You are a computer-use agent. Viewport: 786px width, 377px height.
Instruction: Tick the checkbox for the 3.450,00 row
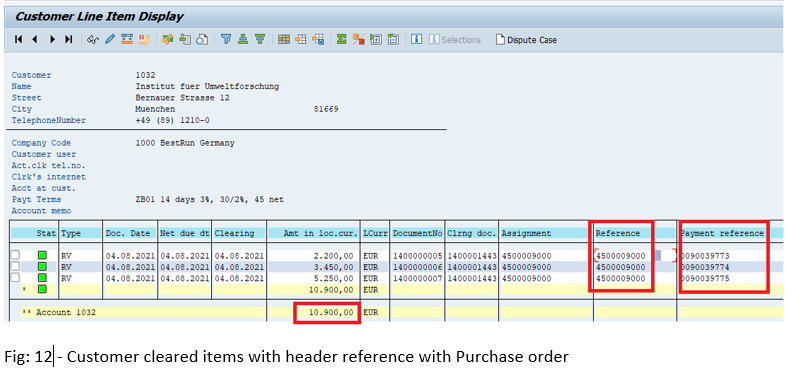pos(15,266)
